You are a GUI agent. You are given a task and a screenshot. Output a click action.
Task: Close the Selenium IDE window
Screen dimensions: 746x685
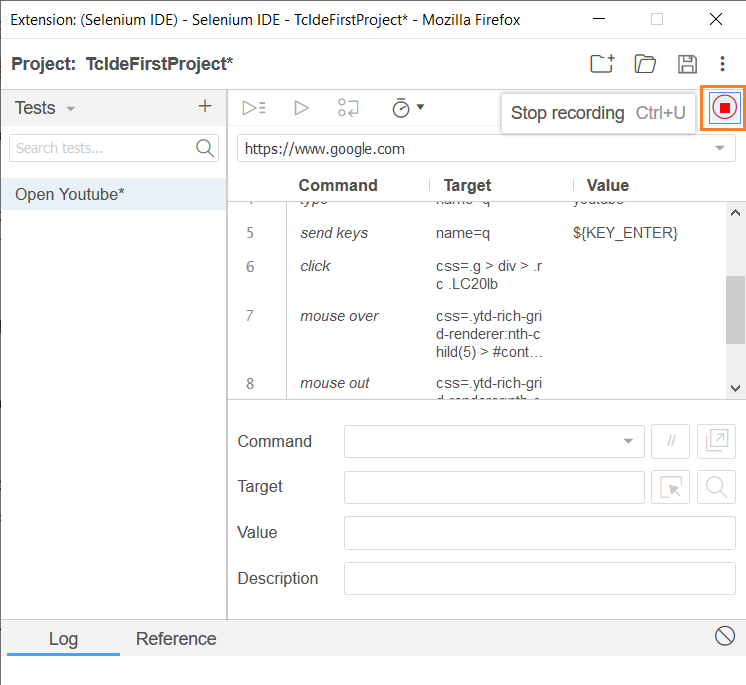click(x=716, y=19)
